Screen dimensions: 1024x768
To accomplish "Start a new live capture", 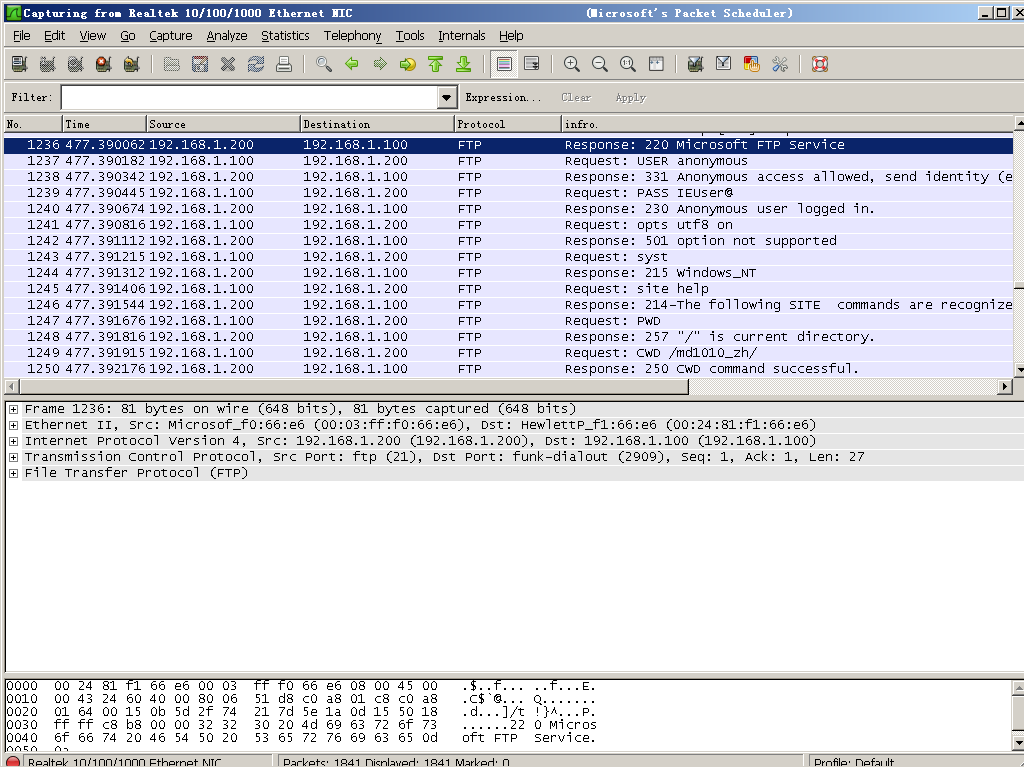I will point(75,64).
